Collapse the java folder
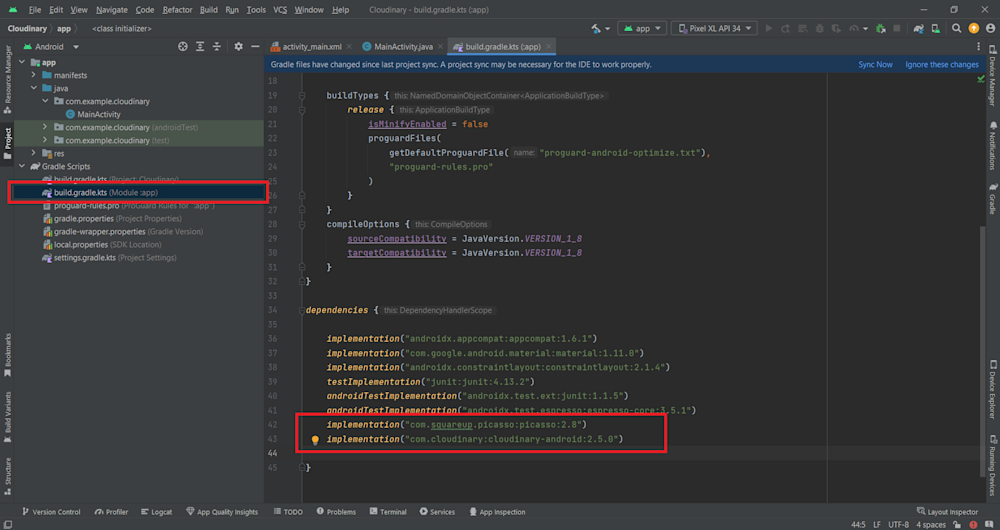Screen dimensions: 1000x530 point(34,88)
